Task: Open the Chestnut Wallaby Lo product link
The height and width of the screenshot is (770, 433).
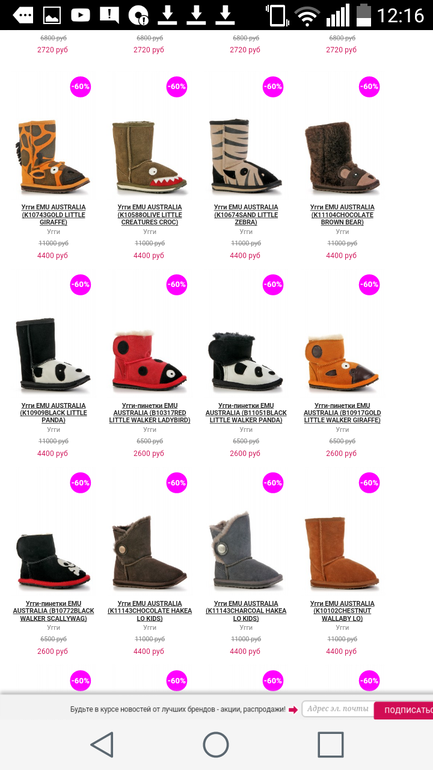Action: (x=342, y=611)
